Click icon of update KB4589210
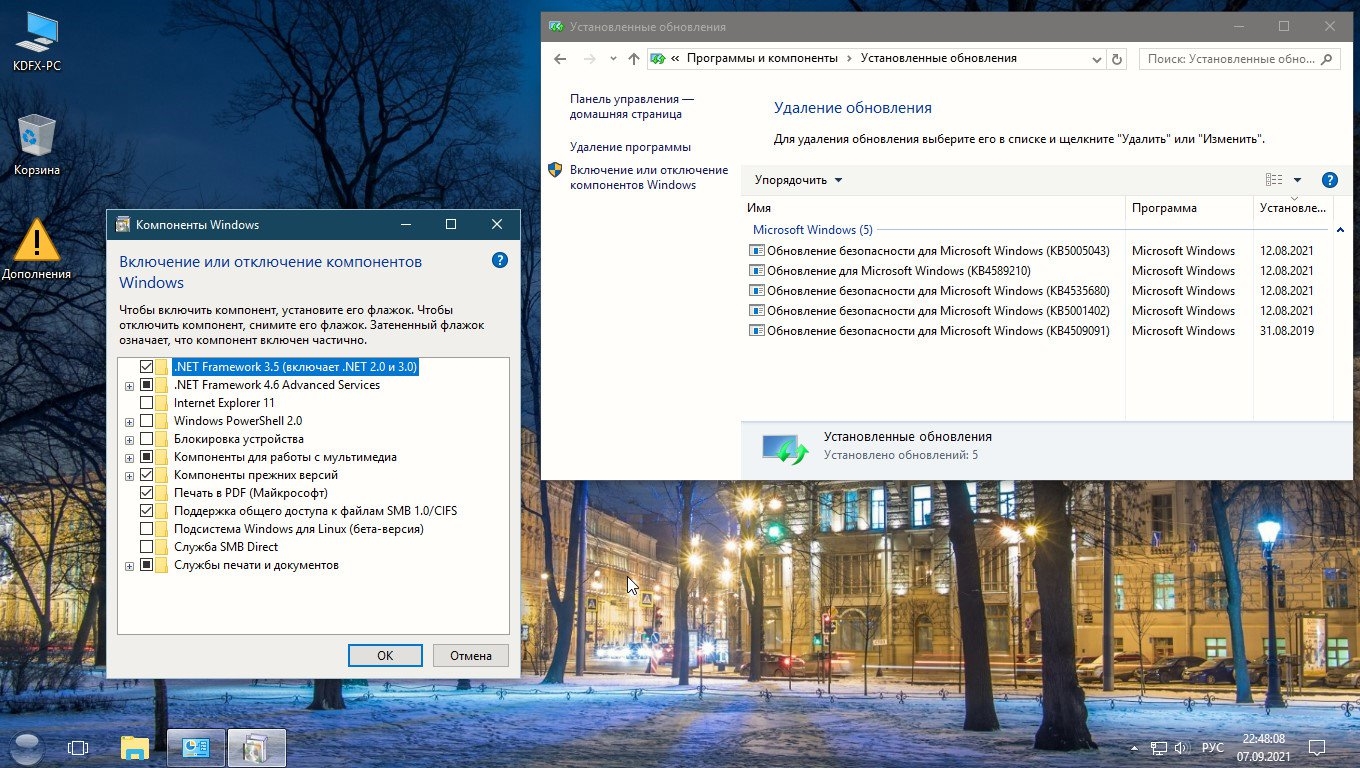 coord(756,271)
